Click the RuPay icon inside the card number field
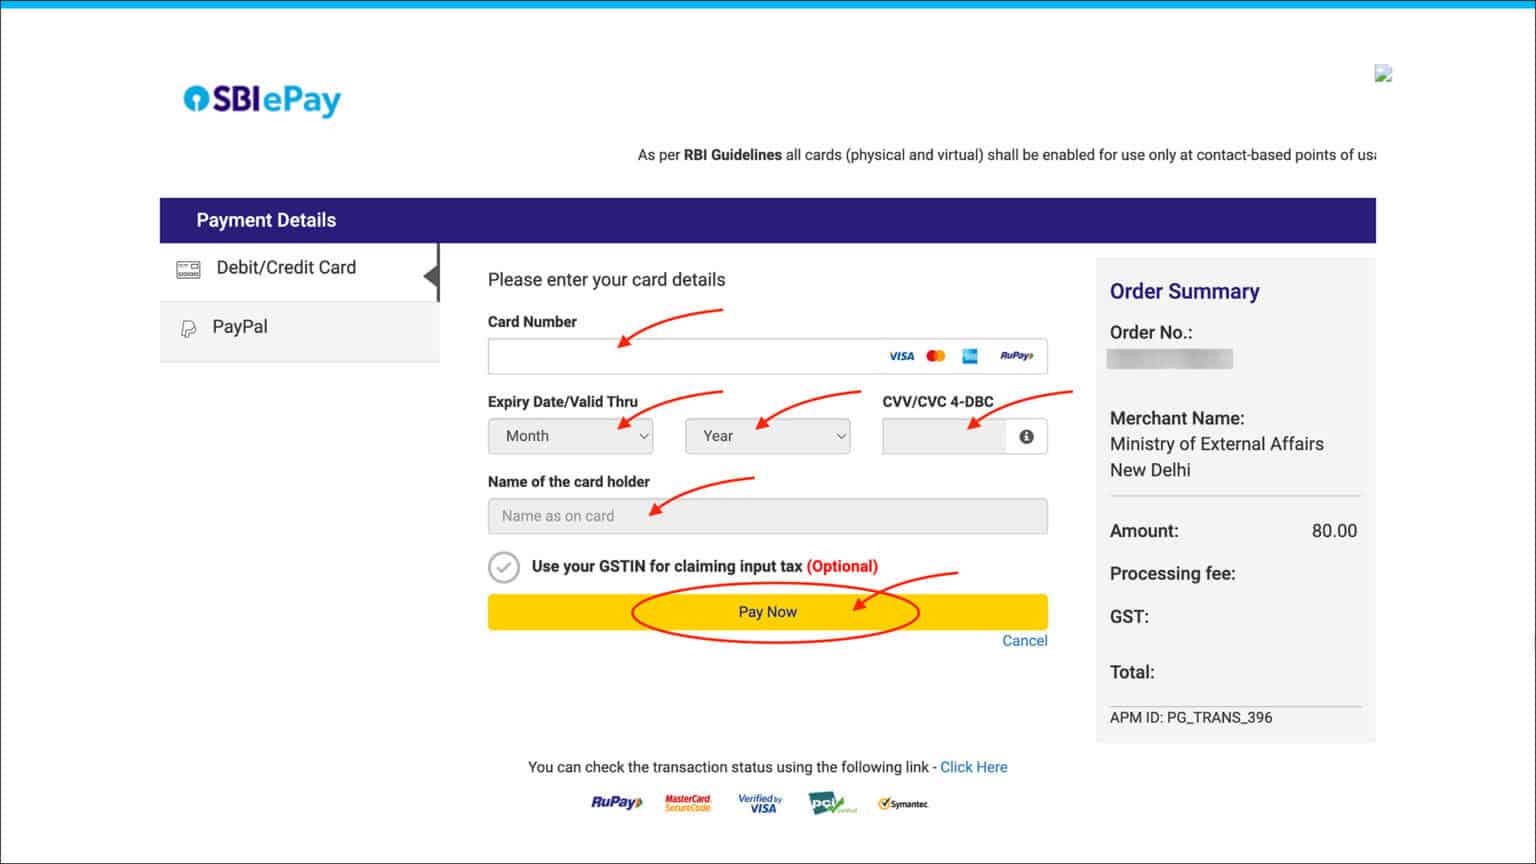The height and width of the screenshot is (864, 1536). pyautogui.click(x=1016, y=356)
